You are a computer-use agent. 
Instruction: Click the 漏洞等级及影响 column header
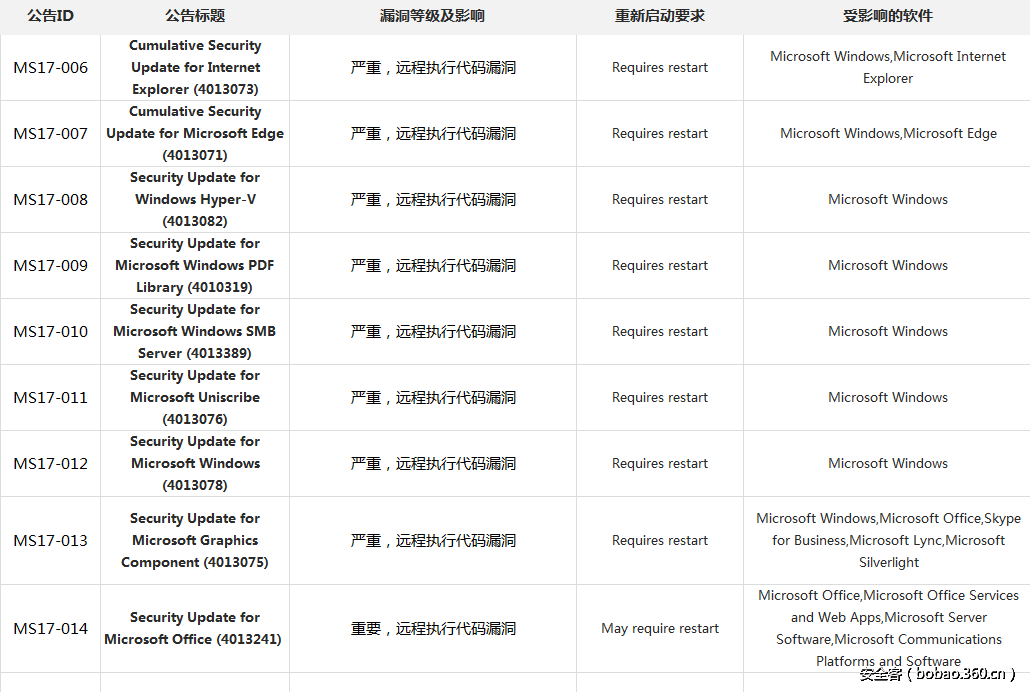[x=432, y=16]
